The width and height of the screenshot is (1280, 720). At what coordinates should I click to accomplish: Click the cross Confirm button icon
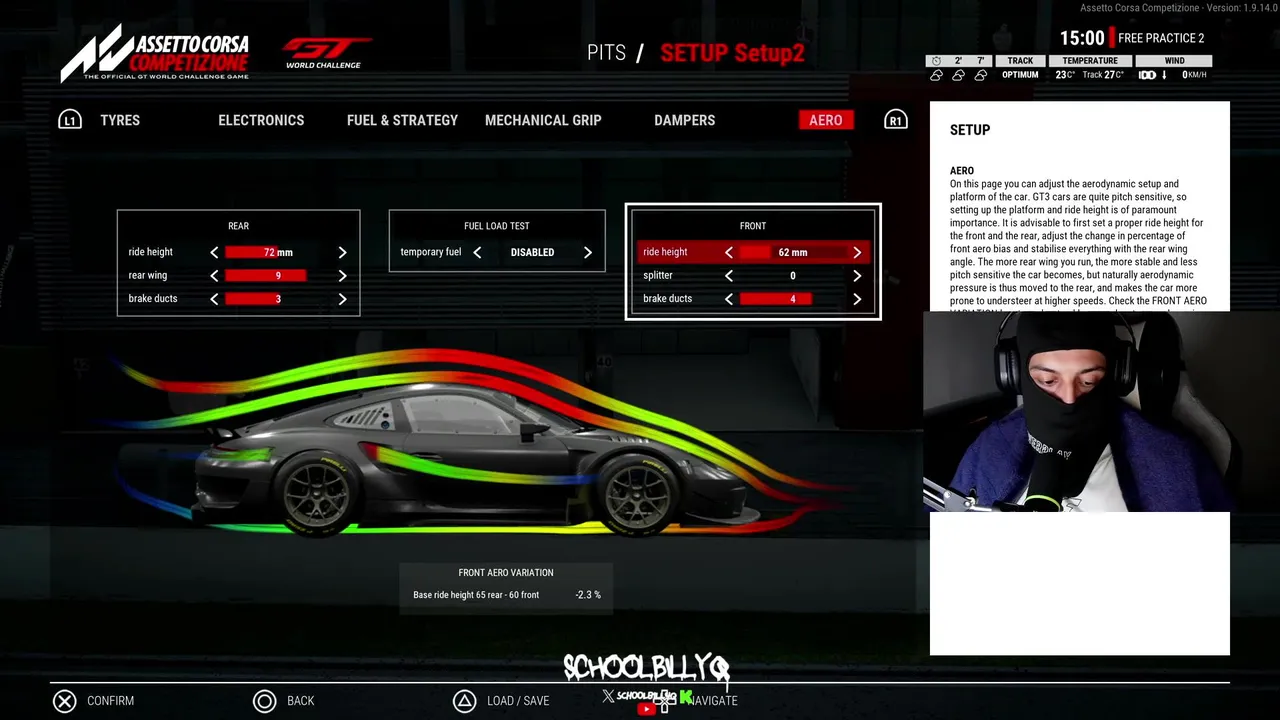click(x=65, y=701)
